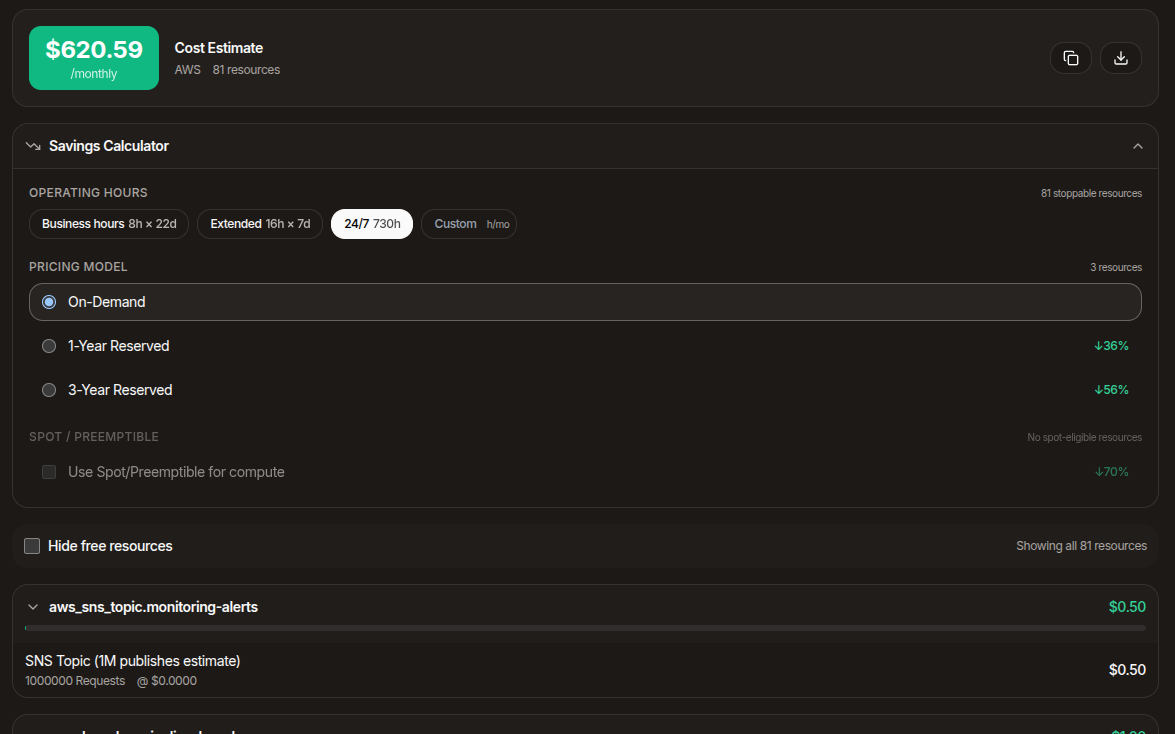1175x734 pixels.
Task: Download the cost estimate report
Action: [x=1120, y=58]
